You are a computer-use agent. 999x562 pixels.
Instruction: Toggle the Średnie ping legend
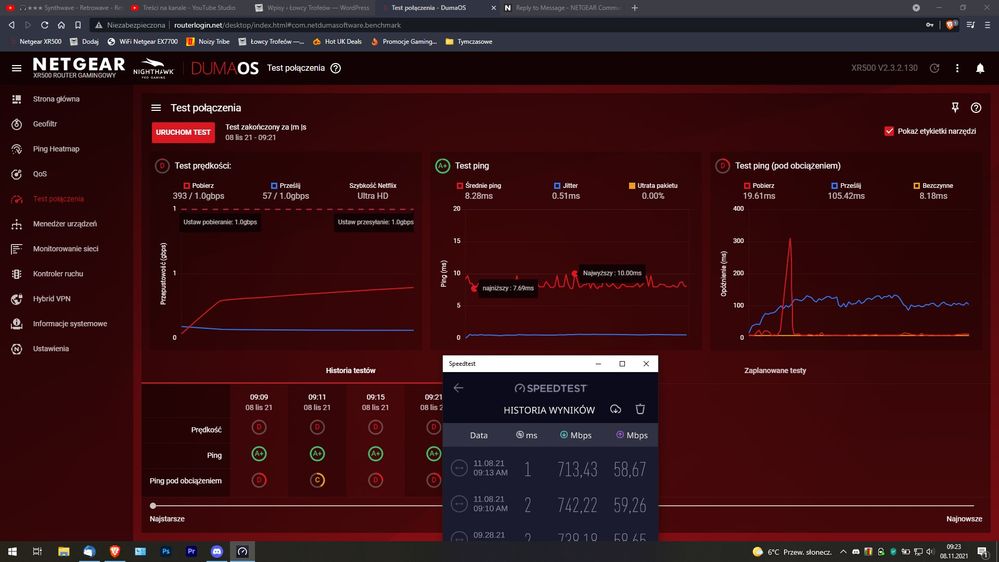point(478,185)
